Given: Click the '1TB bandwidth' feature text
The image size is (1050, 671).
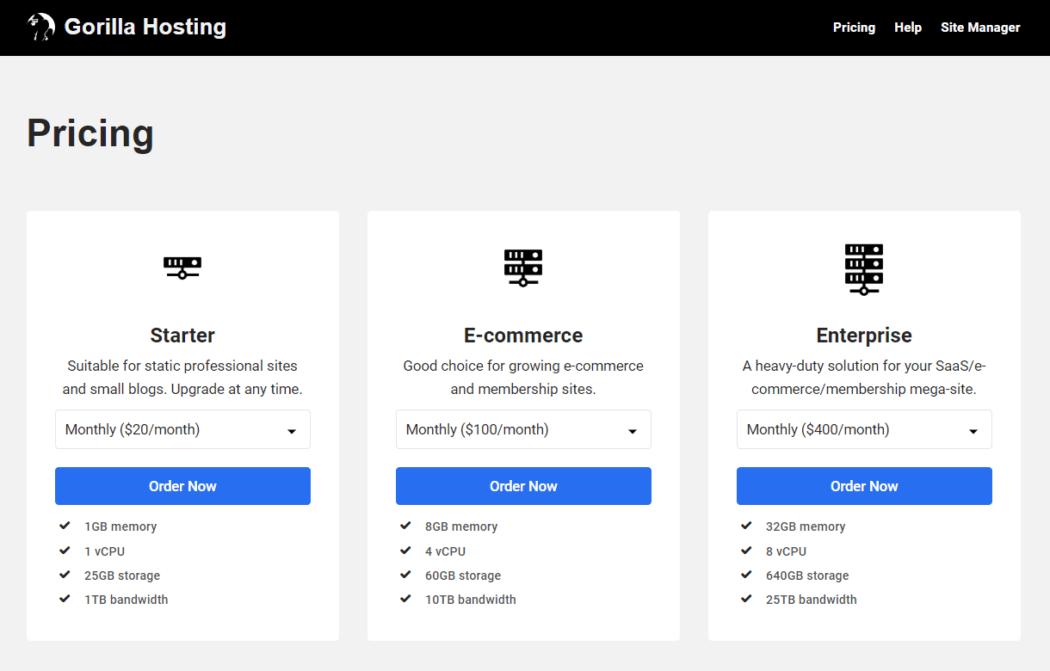Looking at the screenshot, I should 126,599.
